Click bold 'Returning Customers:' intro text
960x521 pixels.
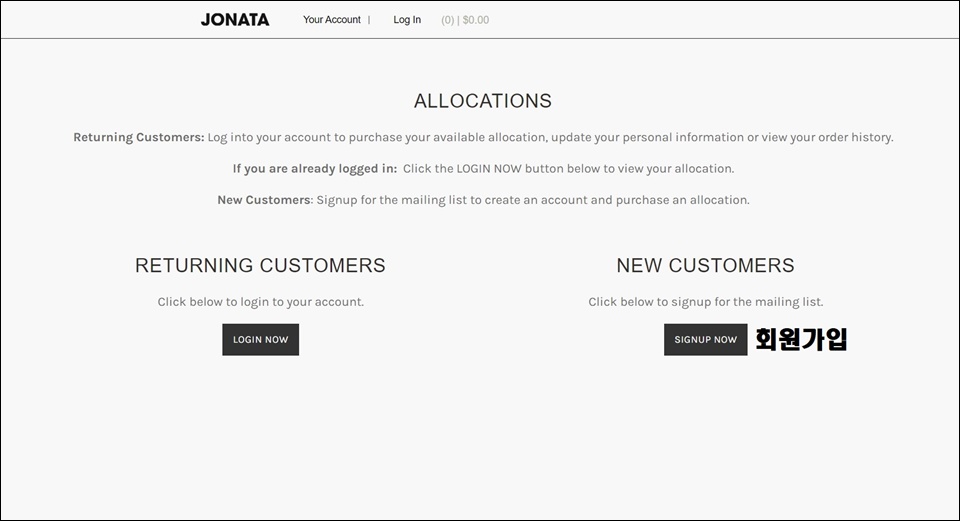pos(139,137)
